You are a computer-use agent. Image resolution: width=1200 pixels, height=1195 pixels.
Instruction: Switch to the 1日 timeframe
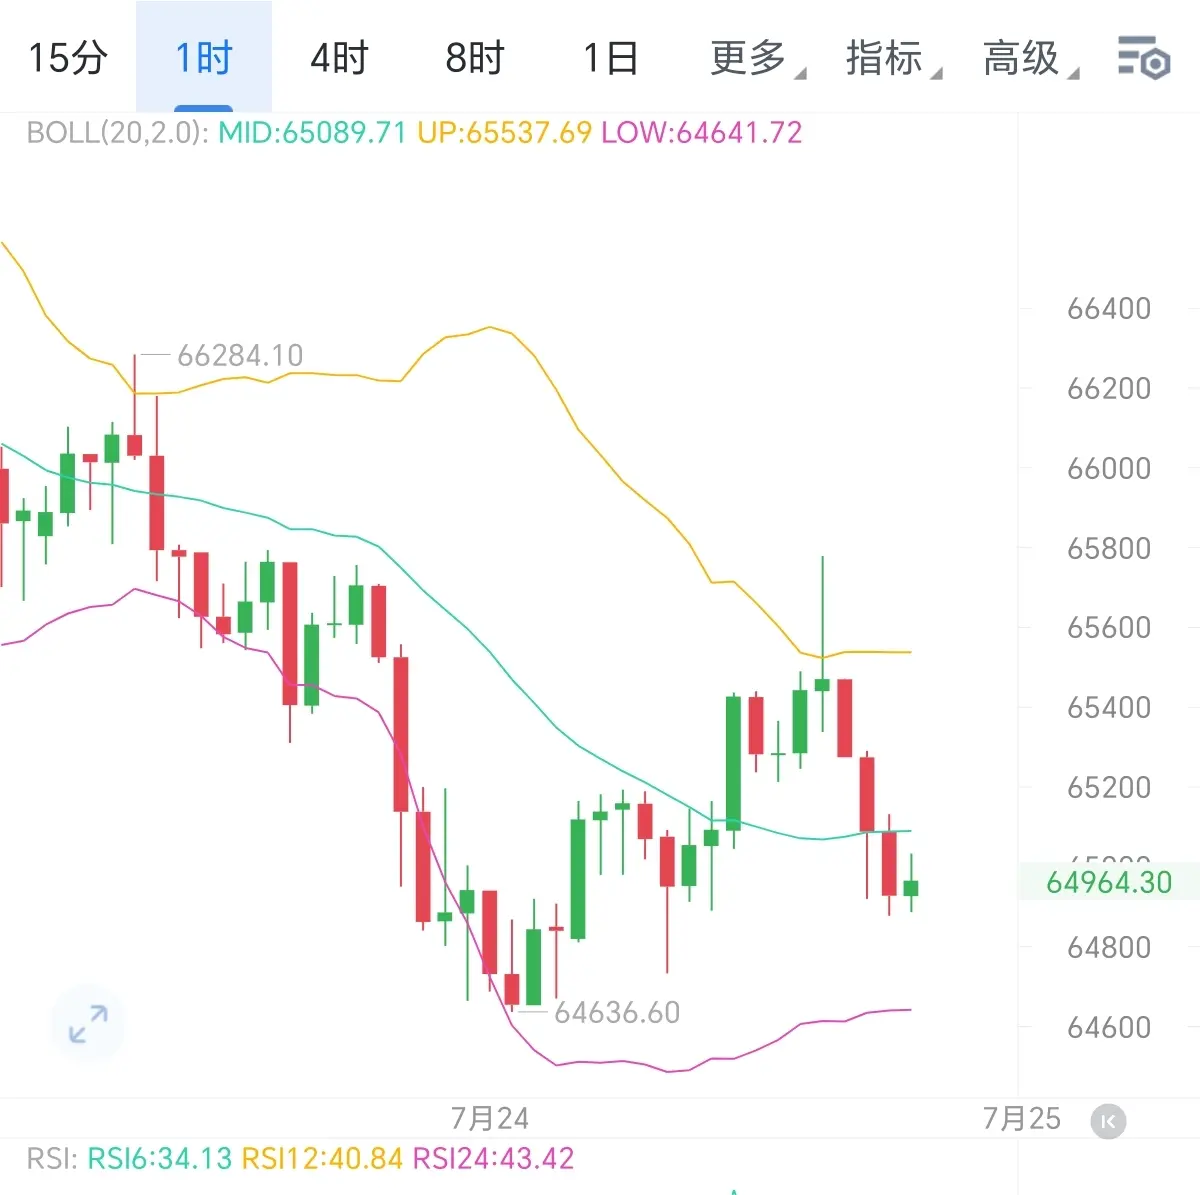coord(611,57)
